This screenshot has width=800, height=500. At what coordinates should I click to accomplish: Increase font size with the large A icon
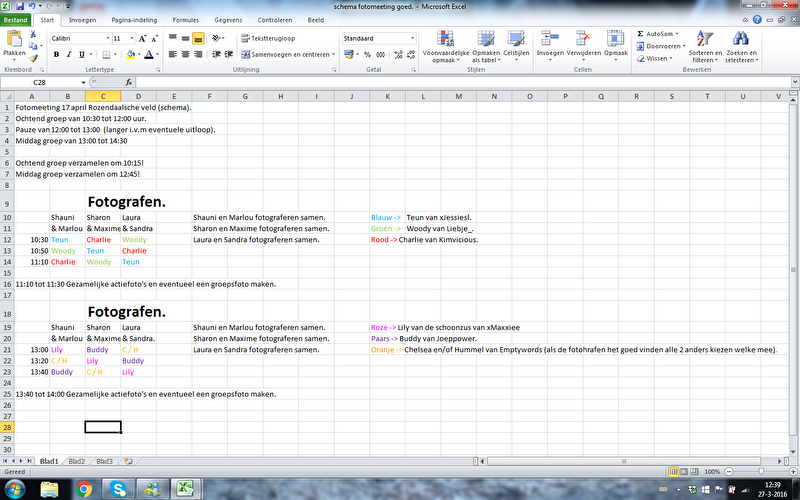[x=142, y=38]
